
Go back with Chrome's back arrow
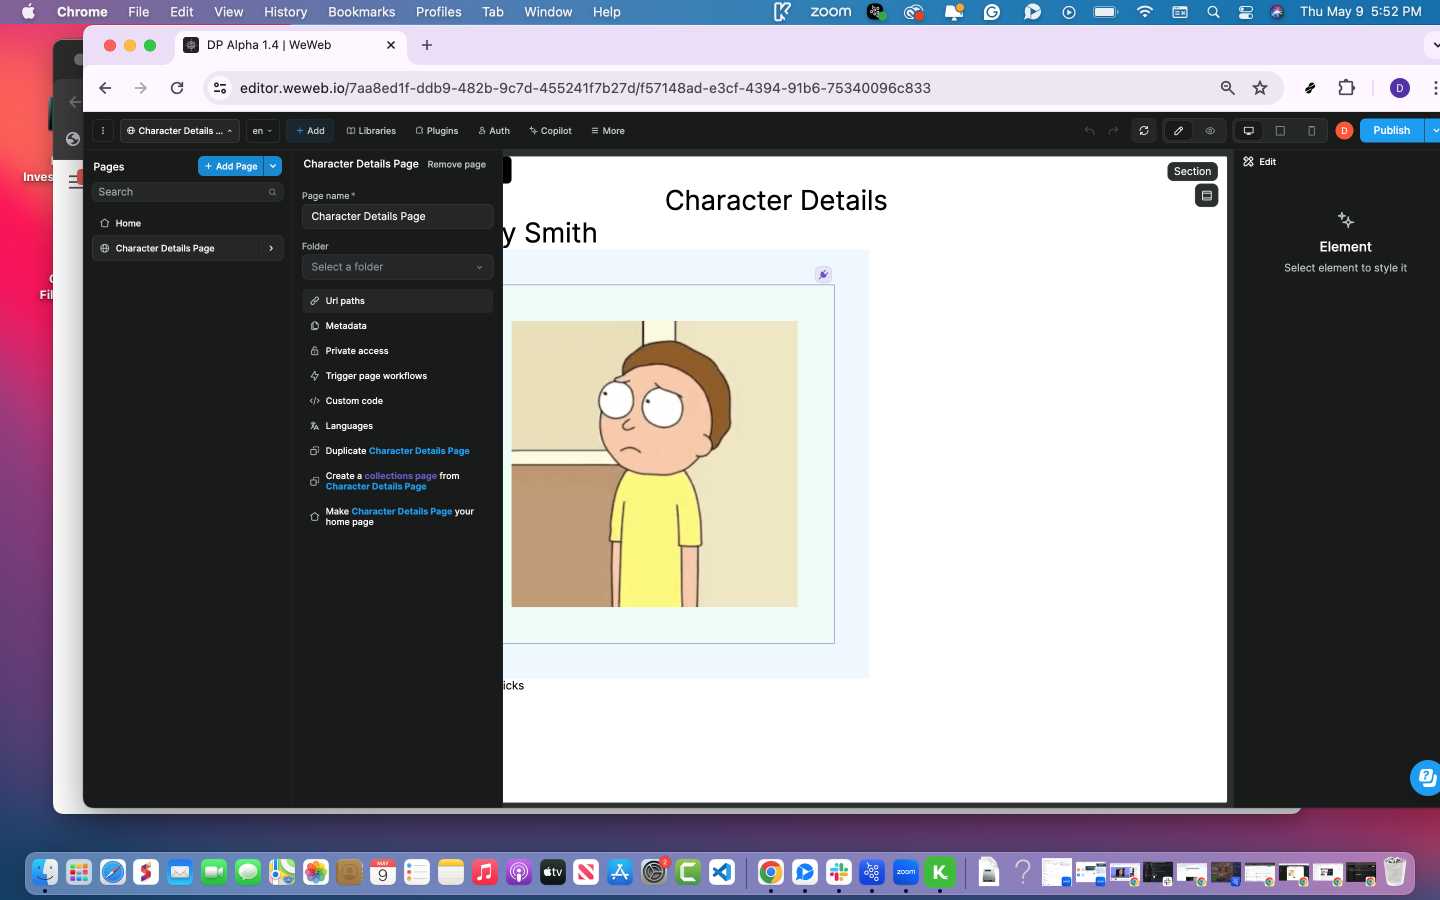click(x=105, y=88)
